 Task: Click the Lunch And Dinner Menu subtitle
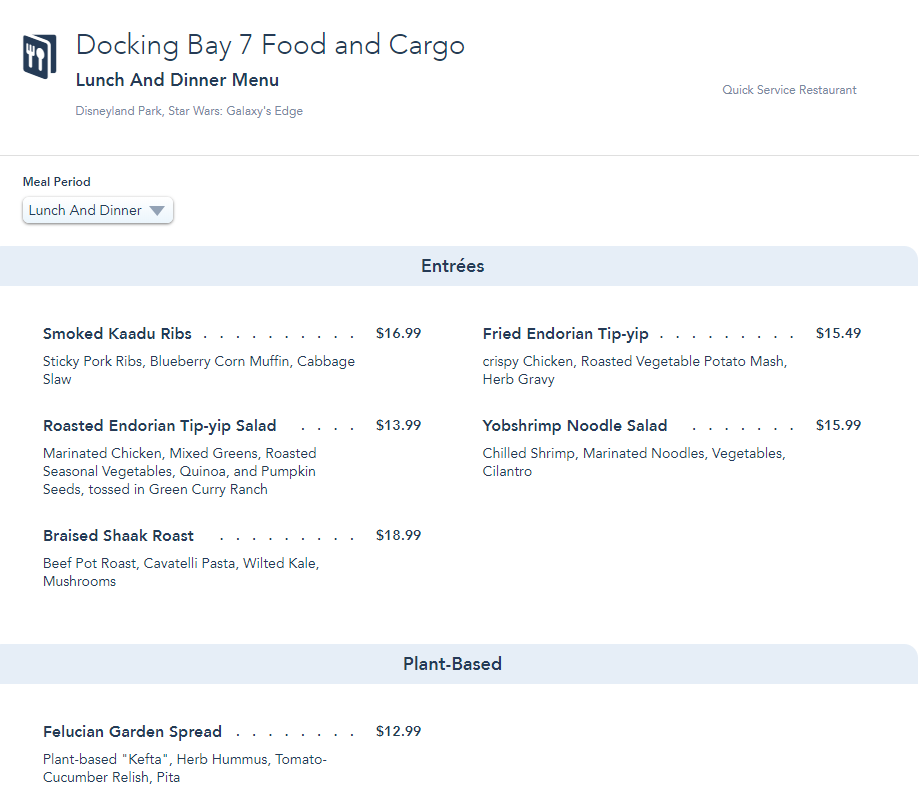click(177, 80)
